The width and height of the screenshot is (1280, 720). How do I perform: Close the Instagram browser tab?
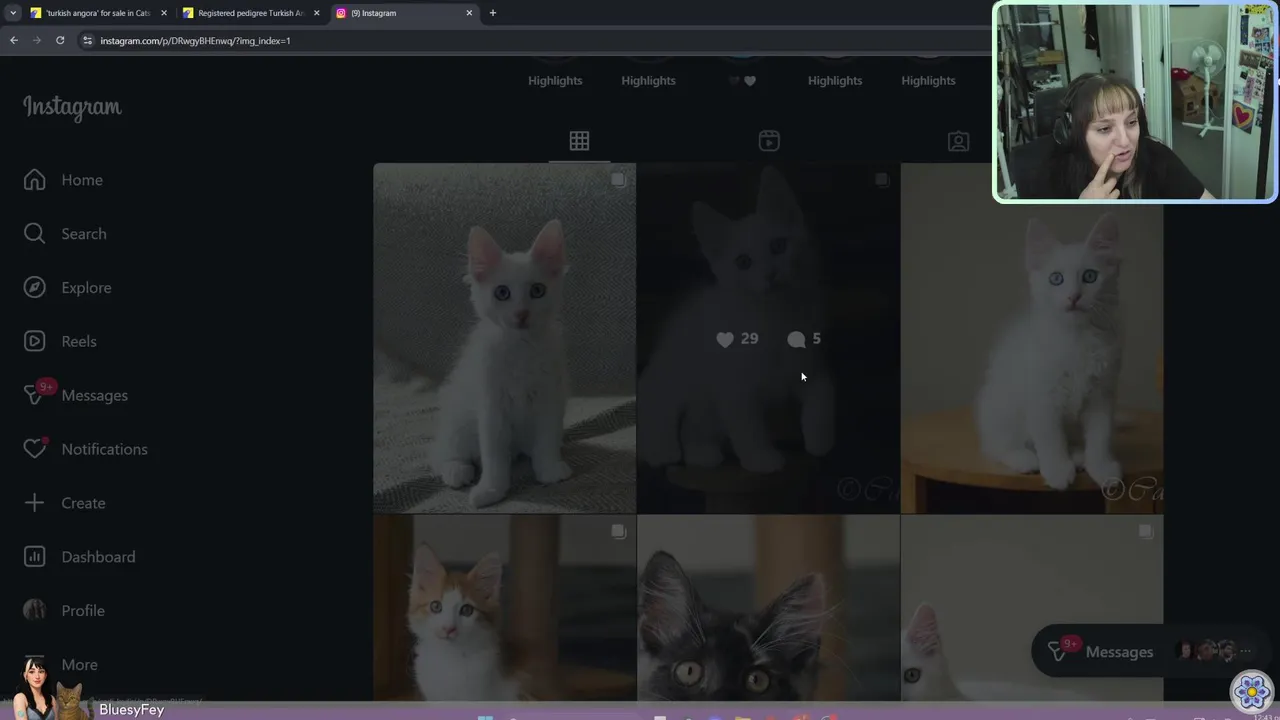click(469, 13)
